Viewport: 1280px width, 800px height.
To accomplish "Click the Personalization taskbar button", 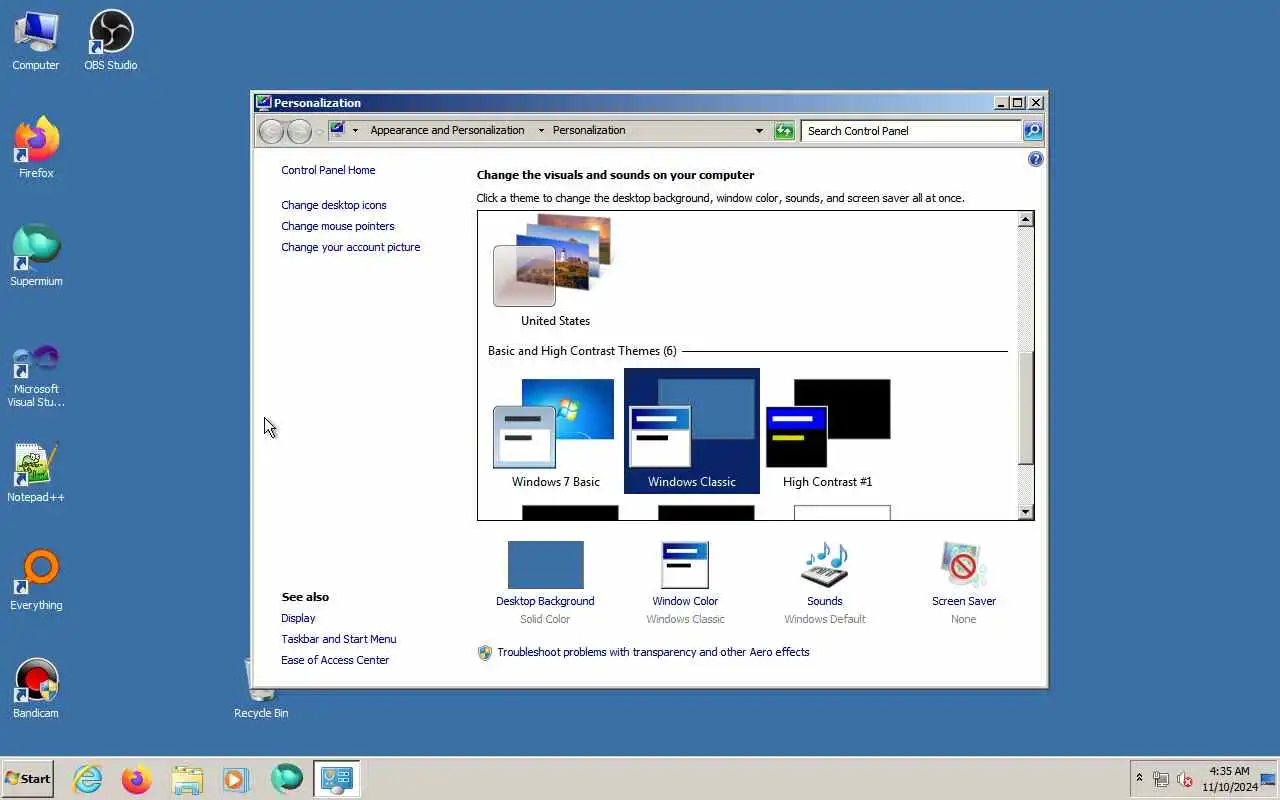I will [x=336, y=779].
